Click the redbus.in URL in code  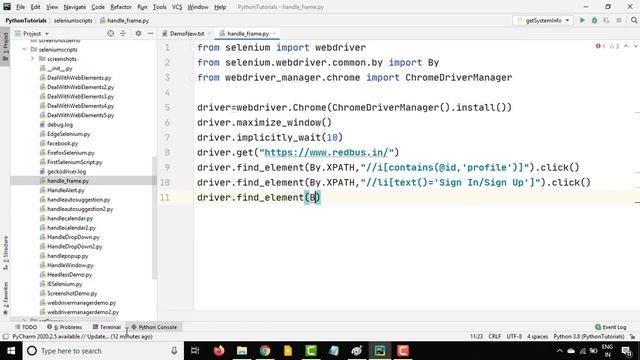326,153
